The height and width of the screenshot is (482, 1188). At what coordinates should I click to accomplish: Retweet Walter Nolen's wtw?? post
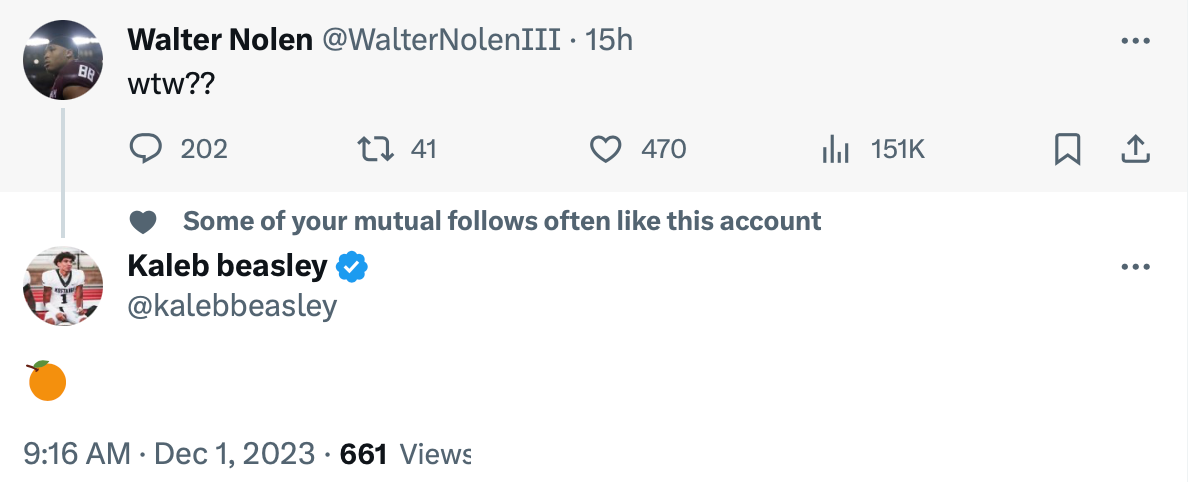(373, 150)
